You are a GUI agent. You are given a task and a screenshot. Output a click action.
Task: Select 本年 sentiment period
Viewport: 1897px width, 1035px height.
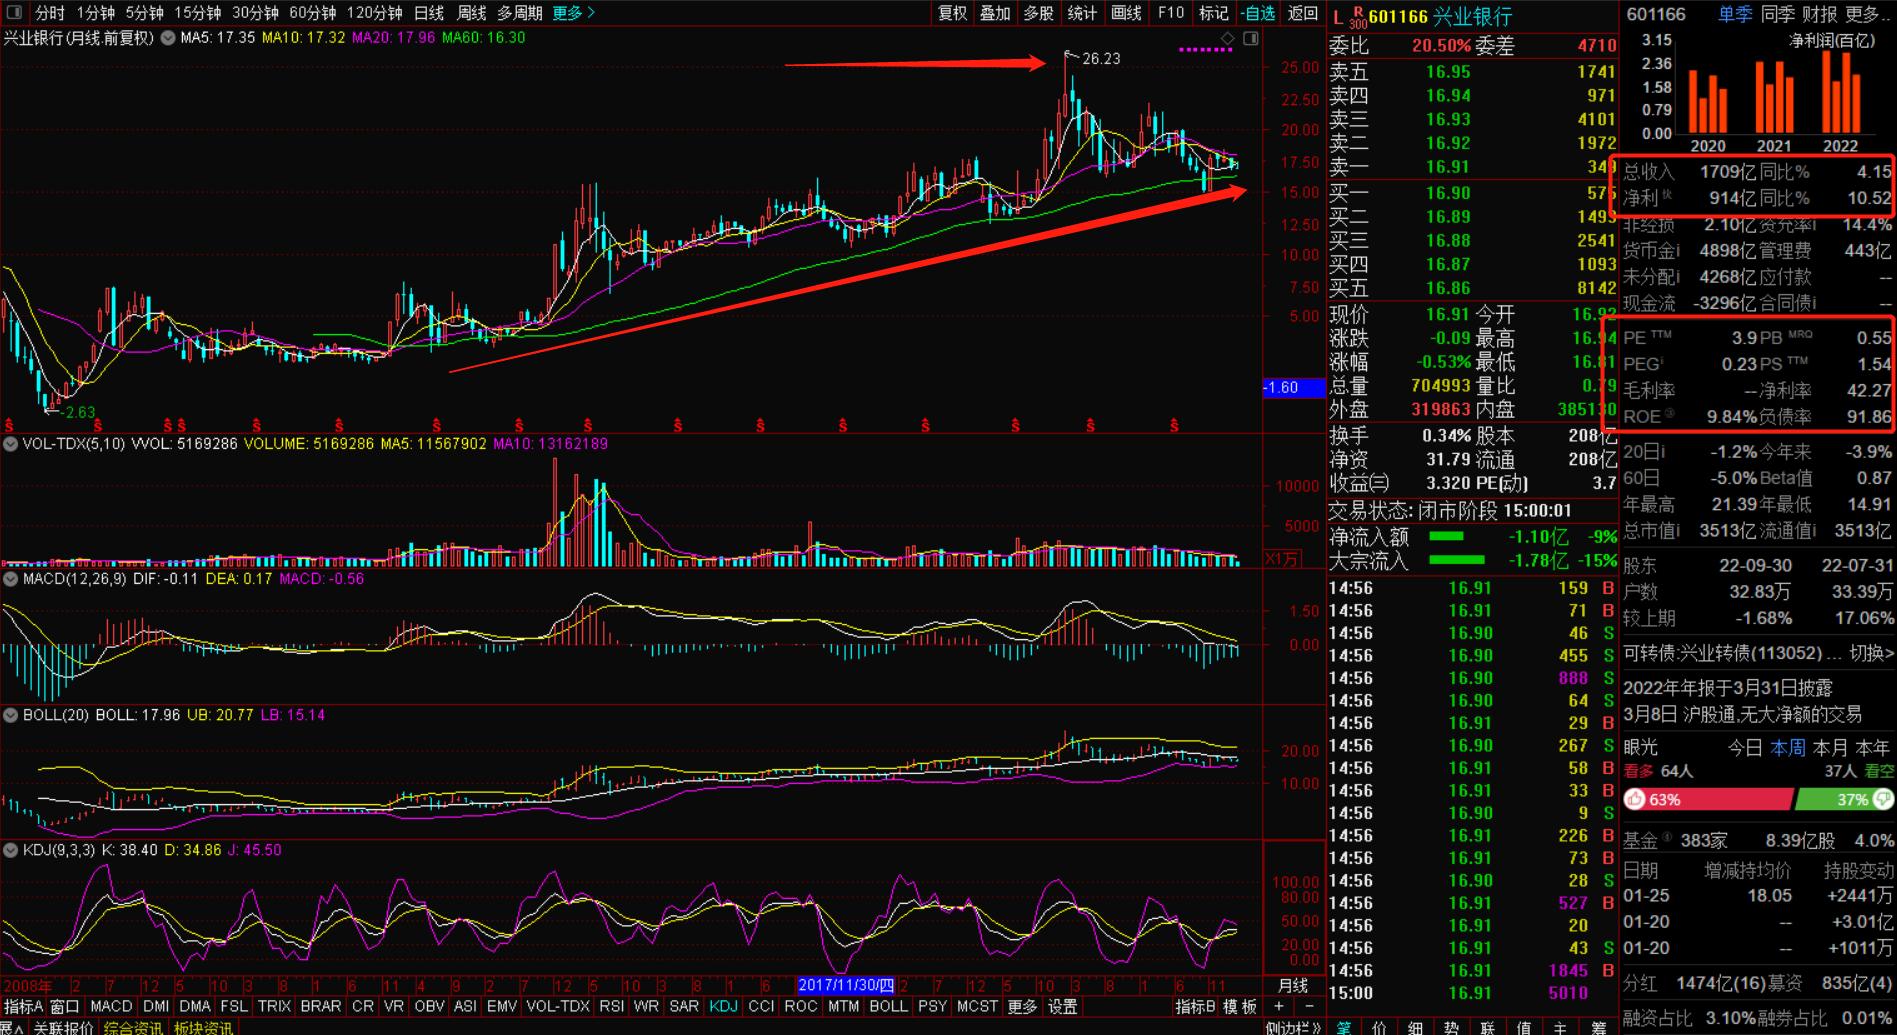[x=1873, y=747]
